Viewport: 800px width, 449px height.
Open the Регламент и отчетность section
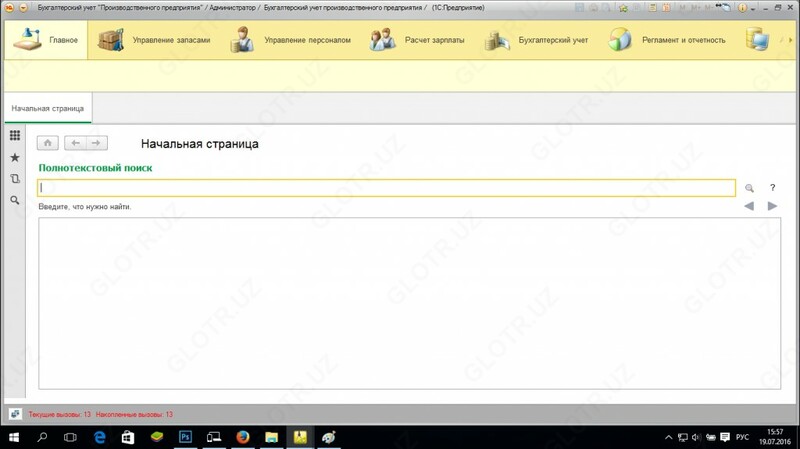[666, 40]
